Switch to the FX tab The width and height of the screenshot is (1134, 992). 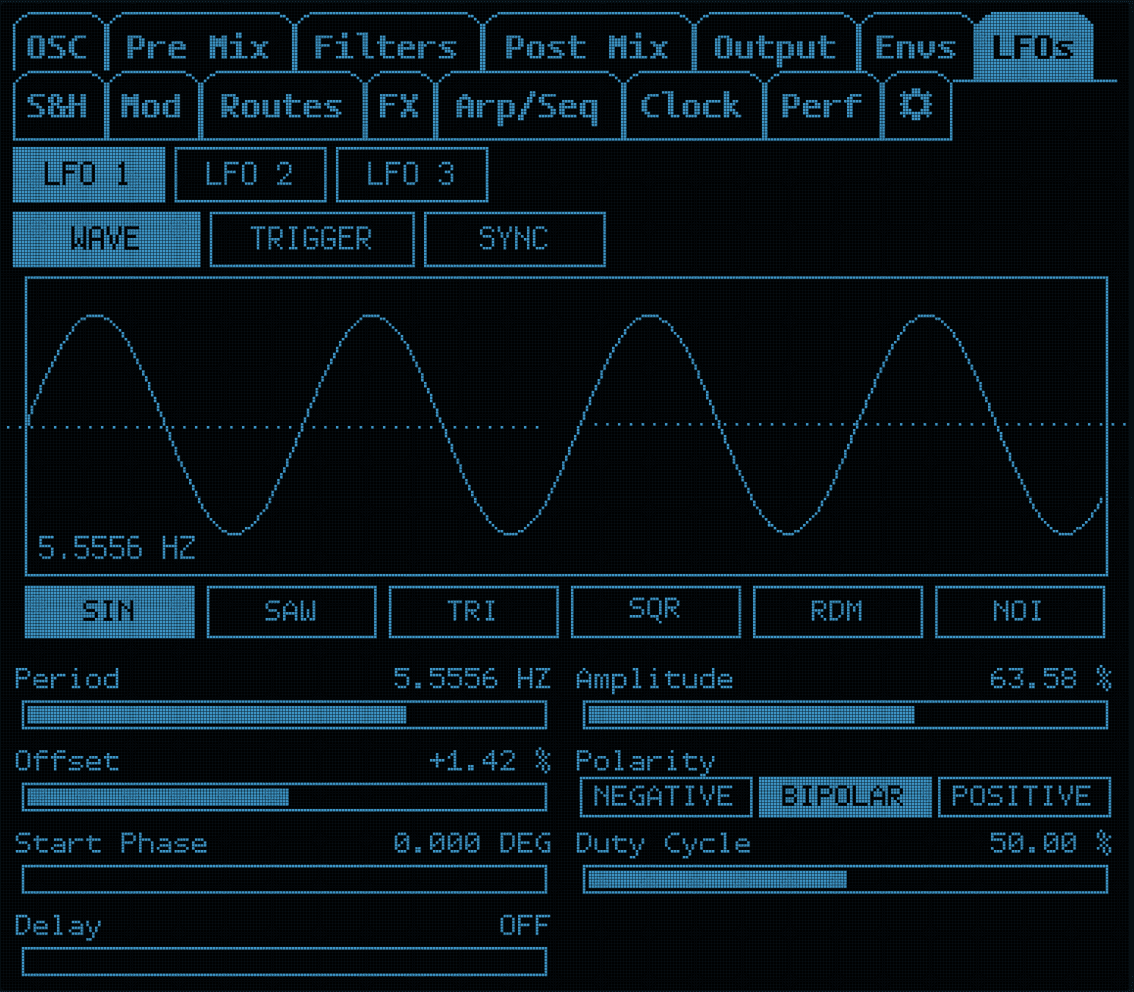click(399, 106)
